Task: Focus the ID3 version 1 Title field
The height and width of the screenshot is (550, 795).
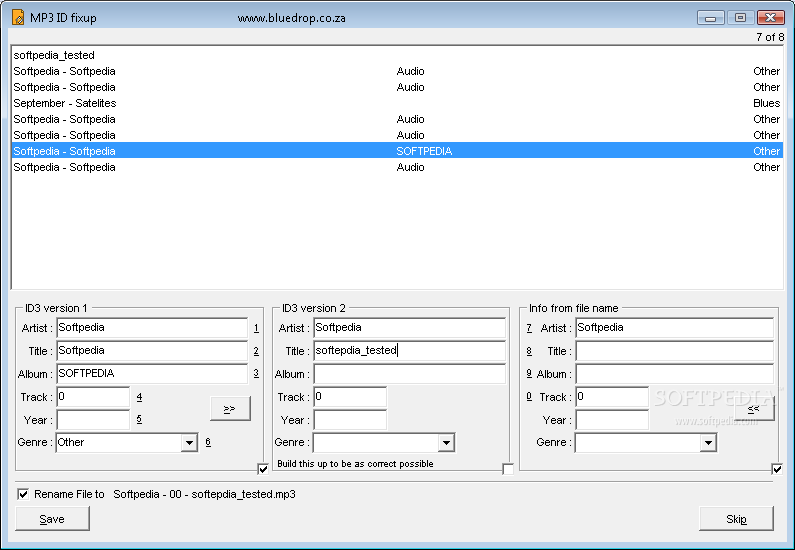Action: point(152,351)
